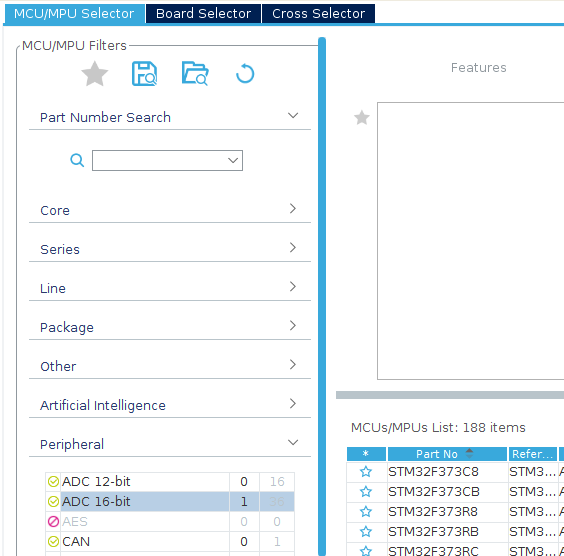
Task: Edit the ADC 12-bit count value 0
Action: click(x=244, y=481)
